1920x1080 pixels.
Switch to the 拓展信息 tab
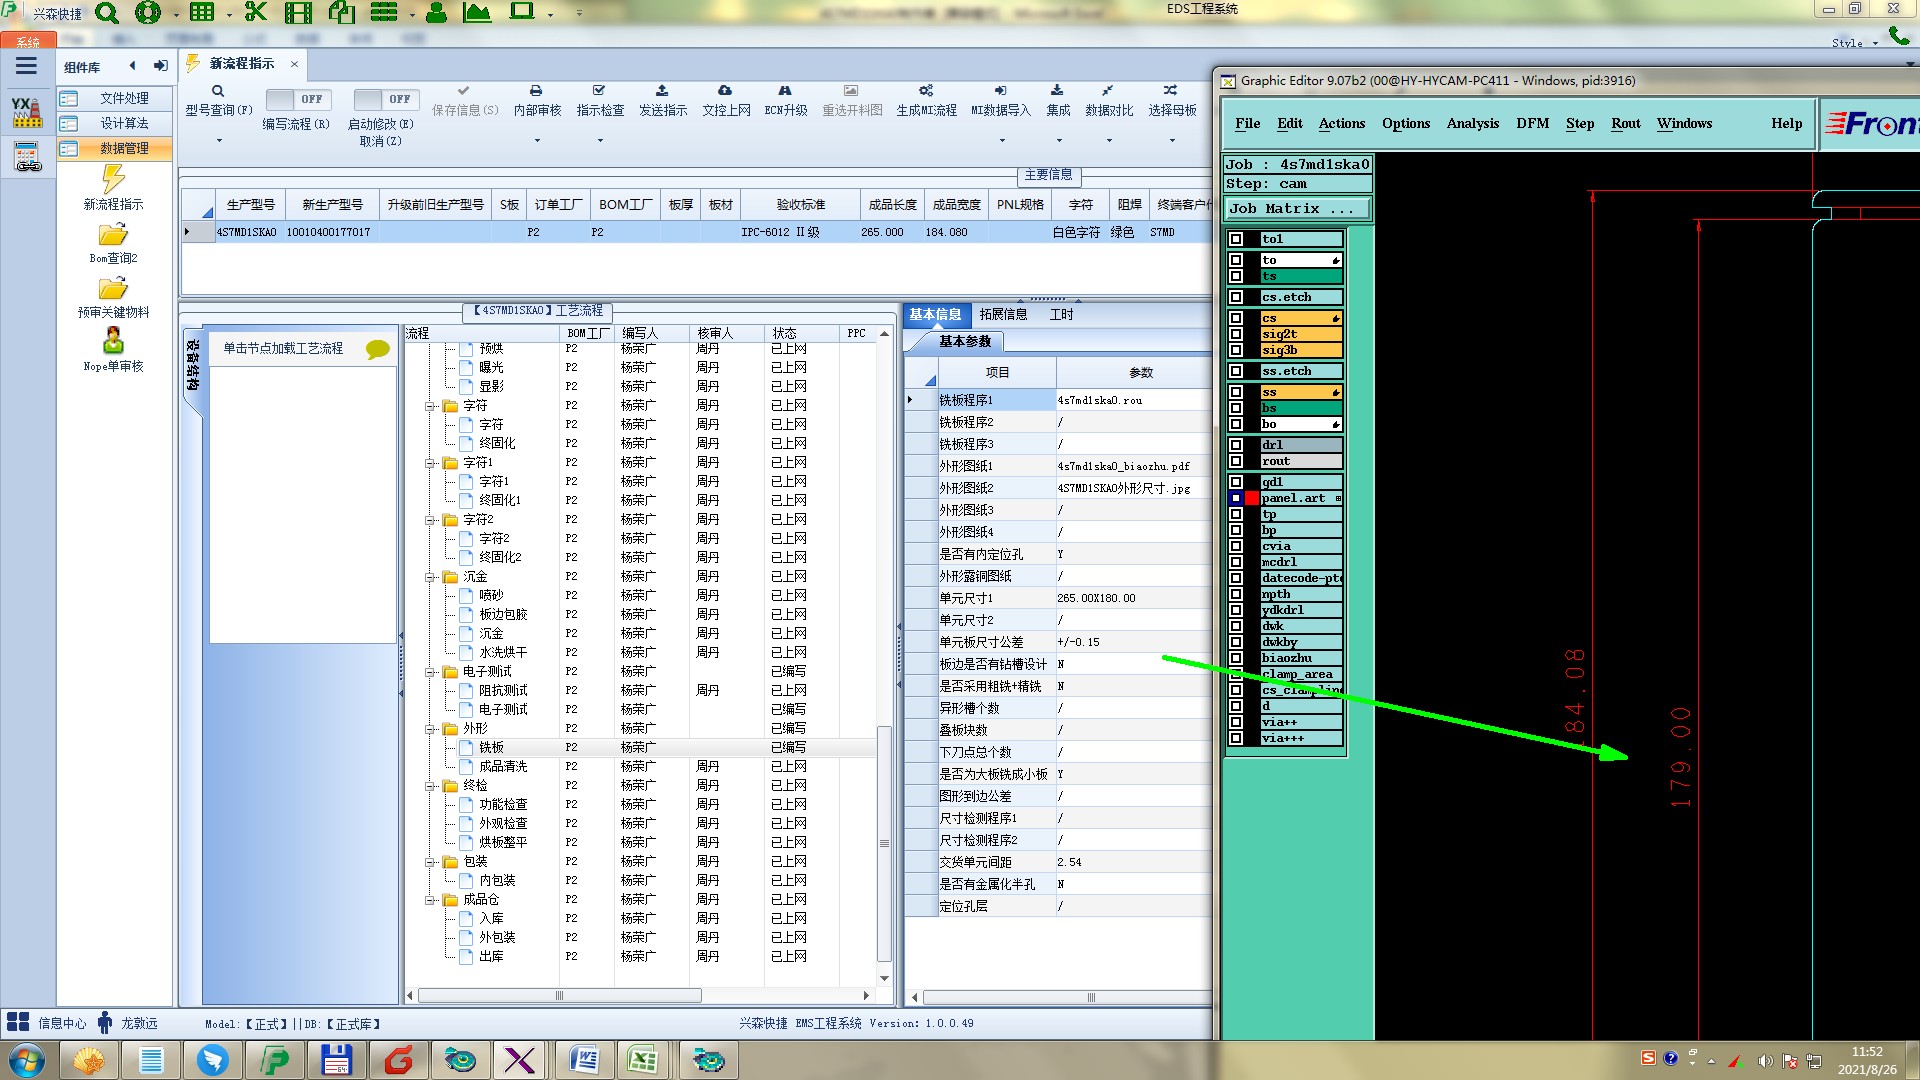[1003, 314]
